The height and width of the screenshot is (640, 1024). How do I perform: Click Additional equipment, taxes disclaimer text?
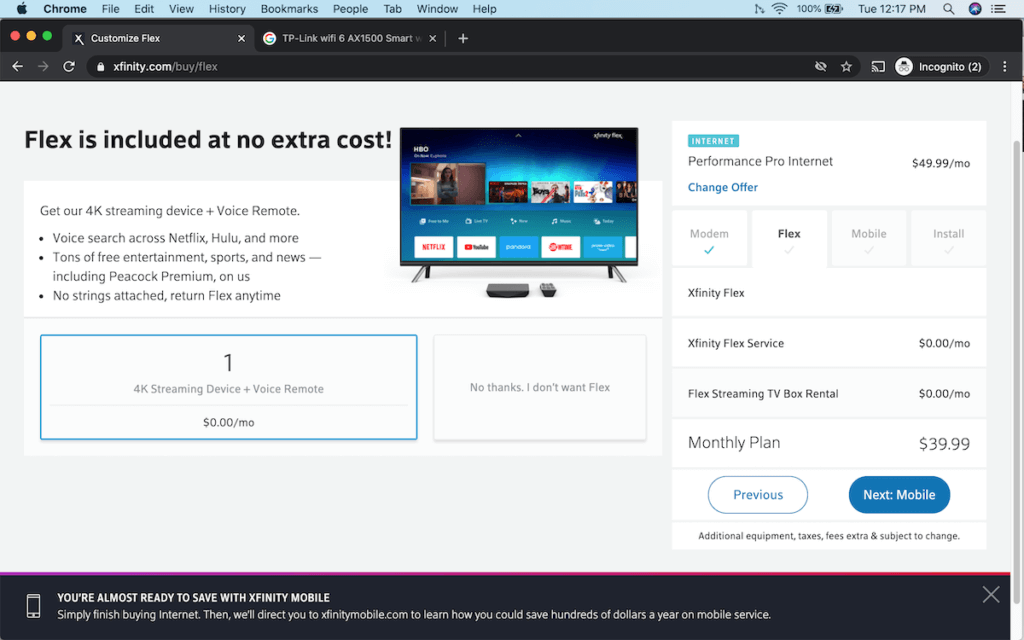click(829, 536)
